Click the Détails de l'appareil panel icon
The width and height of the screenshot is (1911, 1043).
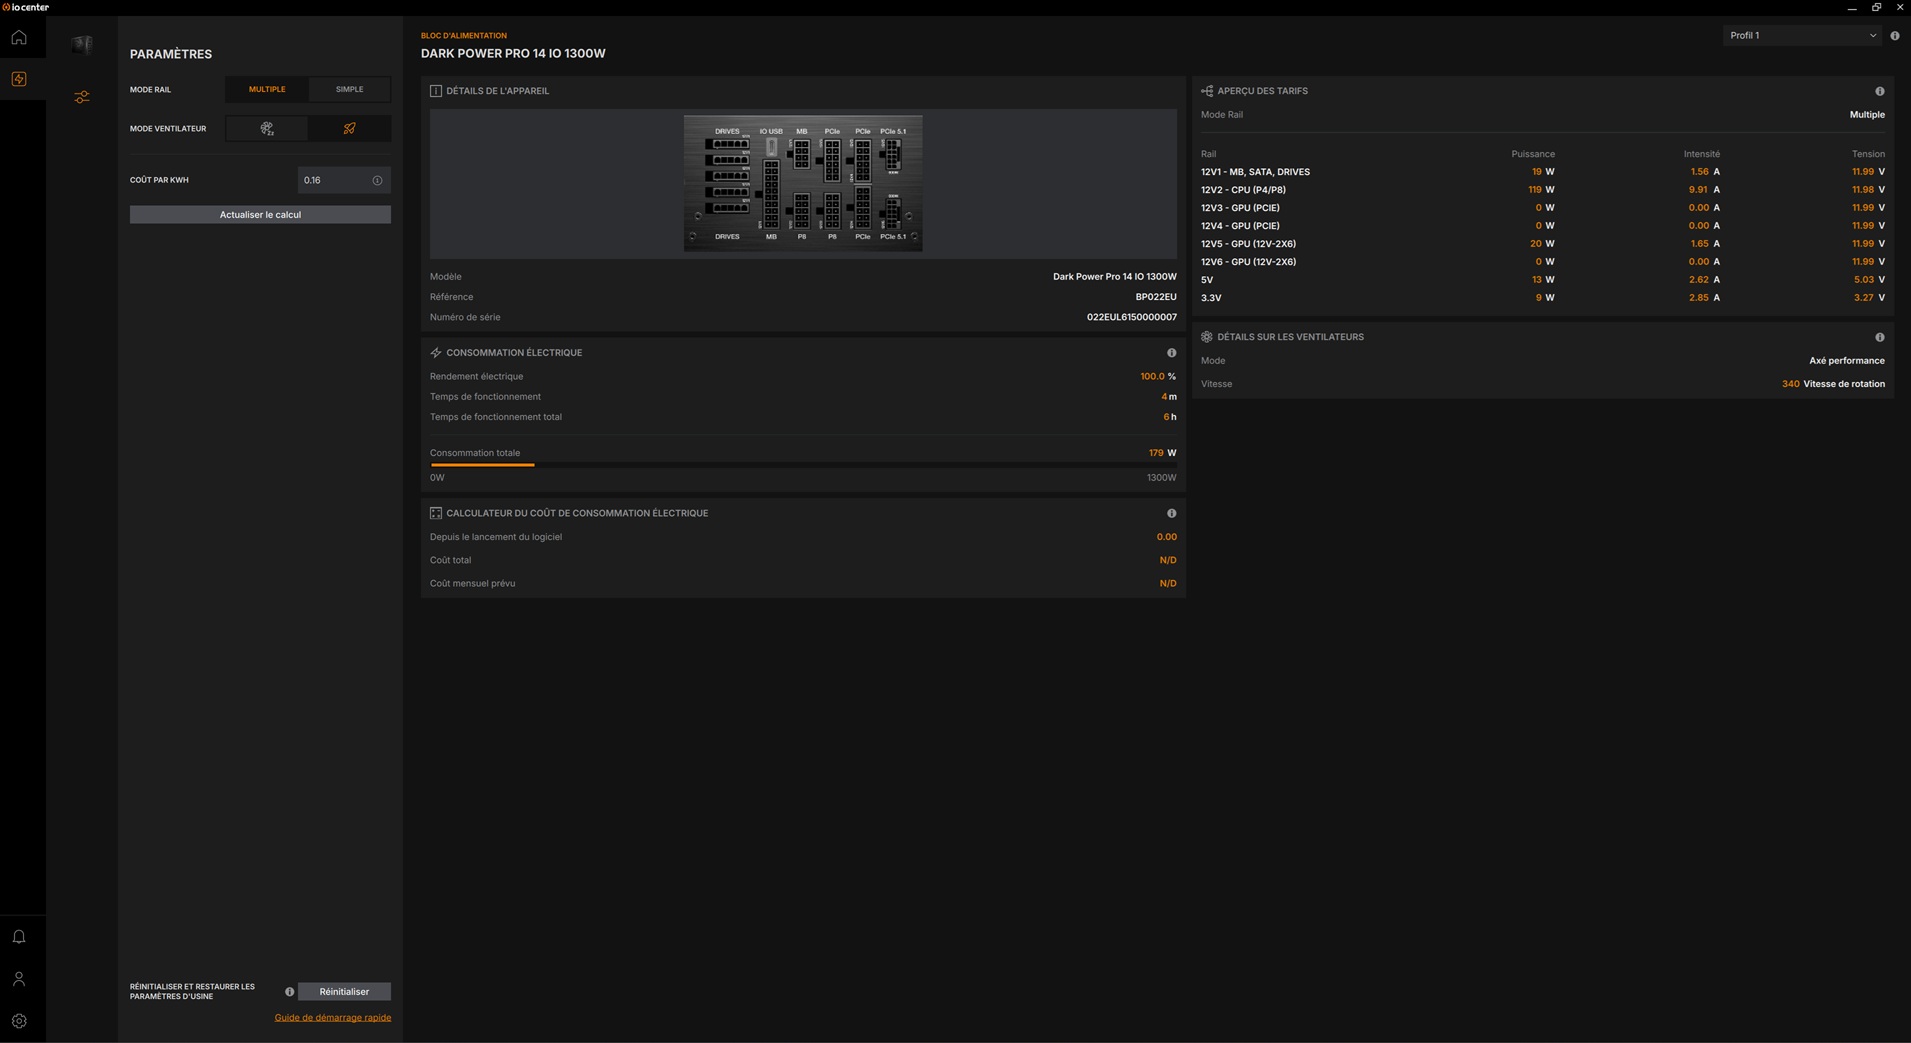(436, 91)
